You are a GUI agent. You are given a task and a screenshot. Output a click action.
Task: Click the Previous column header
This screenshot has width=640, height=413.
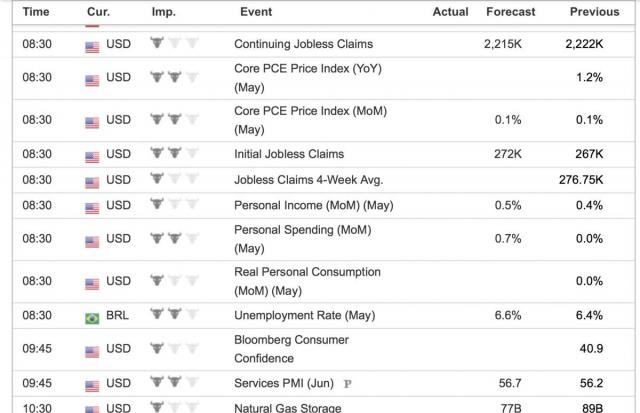pos(595,12)
